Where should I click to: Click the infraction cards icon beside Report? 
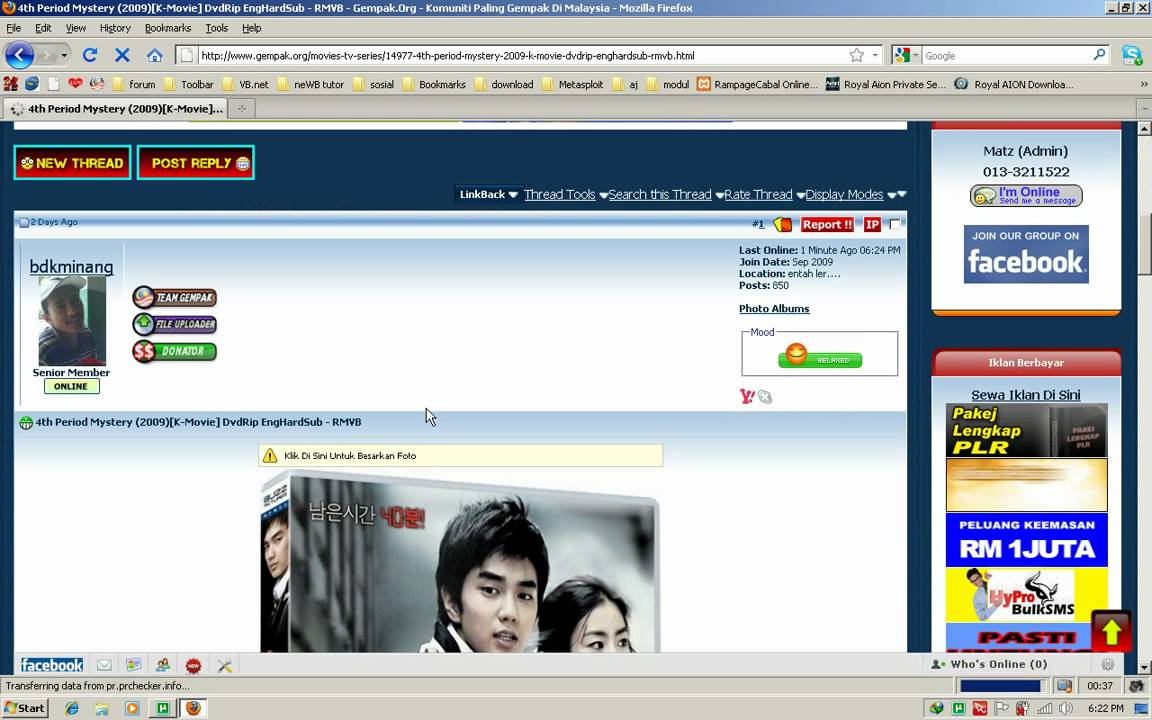coord(782,224)
